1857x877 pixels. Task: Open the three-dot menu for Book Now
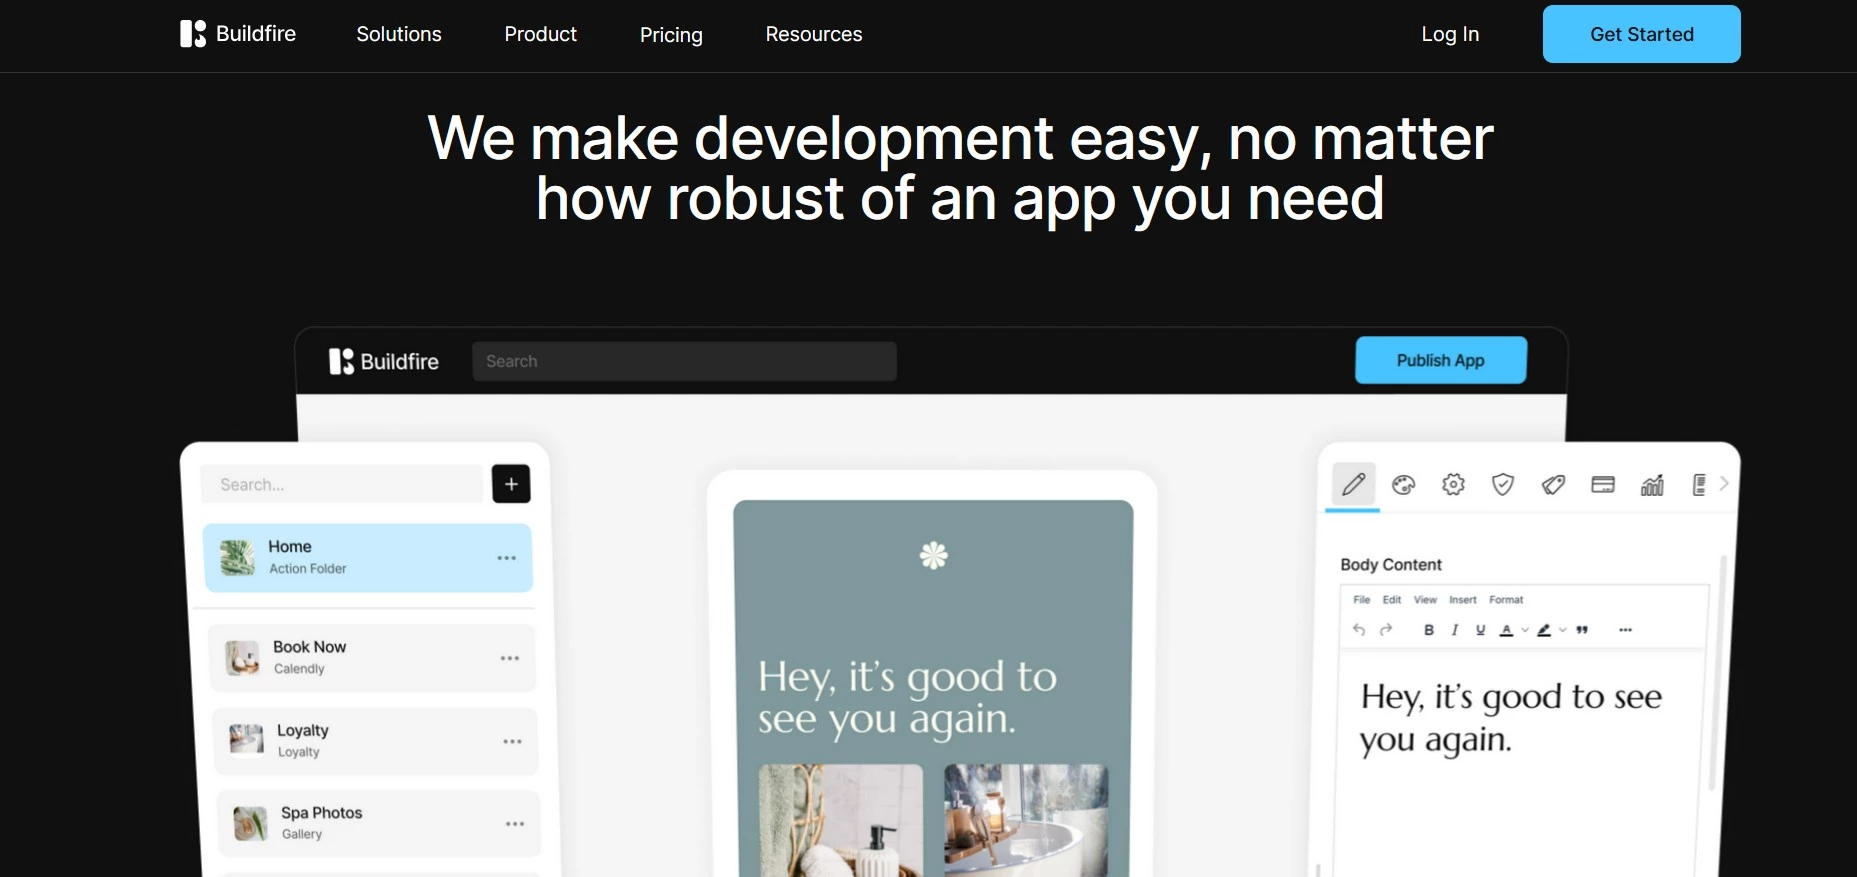click(x=510, y=658)
